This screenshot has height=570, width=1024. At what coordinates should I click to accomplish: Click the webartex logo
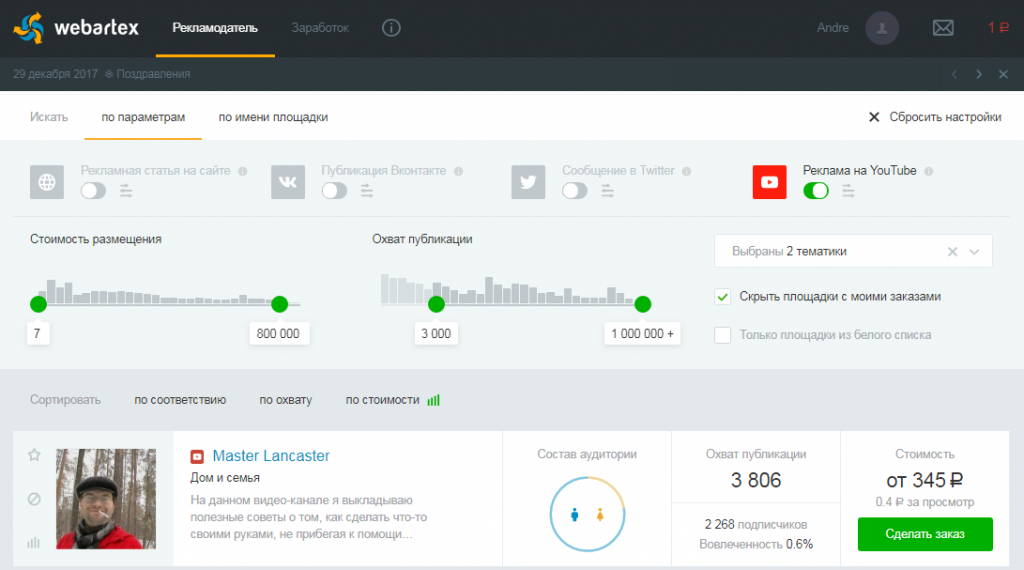coord(76,27)
